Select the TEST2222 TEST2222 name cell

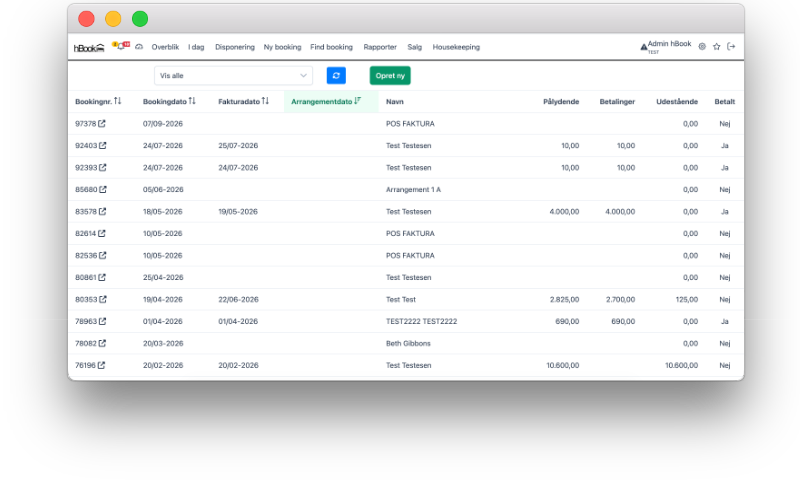421,321
